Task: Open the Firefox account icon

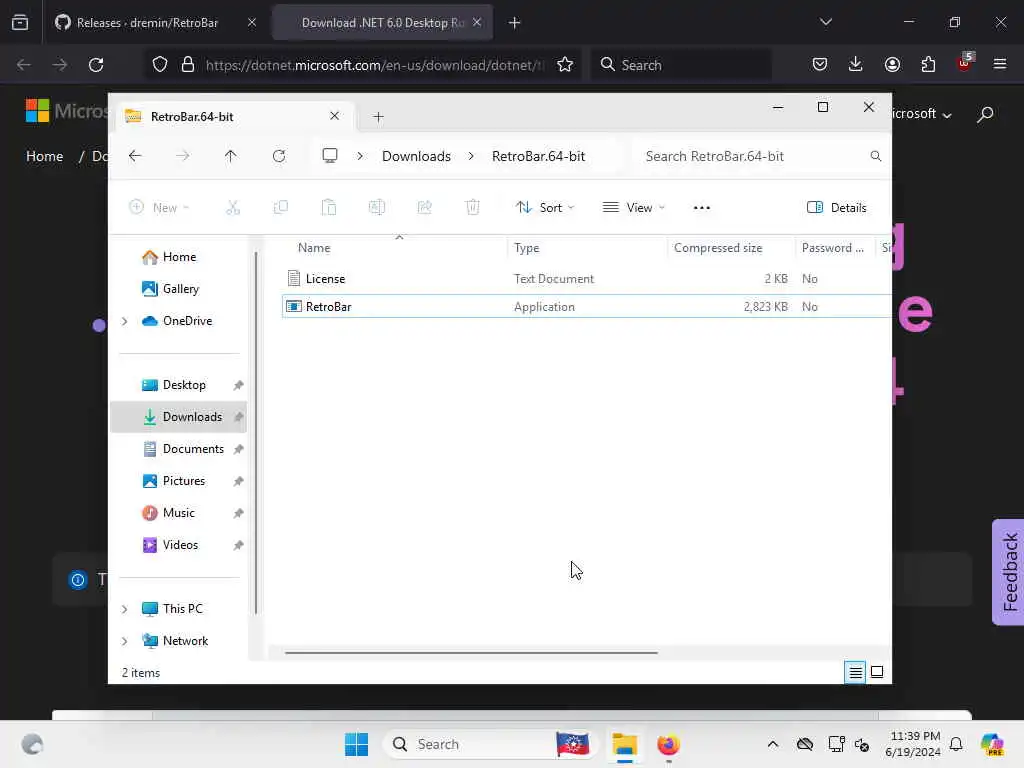Action: pyautogui.click(x=892, y=64)
